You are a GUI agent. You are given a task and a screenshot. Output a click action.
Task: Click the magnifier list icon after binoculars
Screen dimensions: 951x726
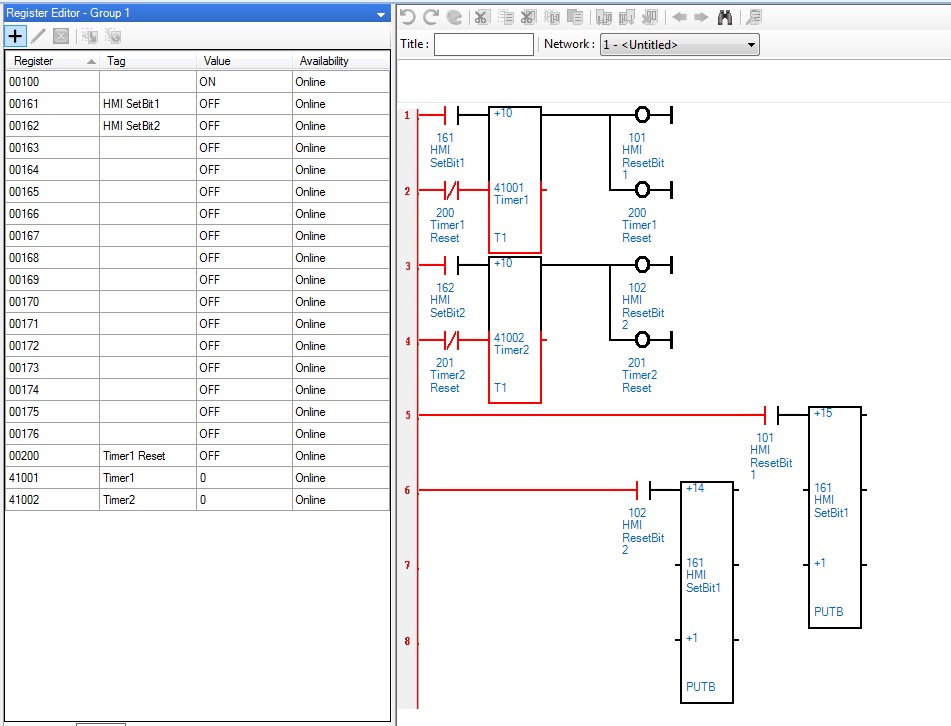(754, 17)
